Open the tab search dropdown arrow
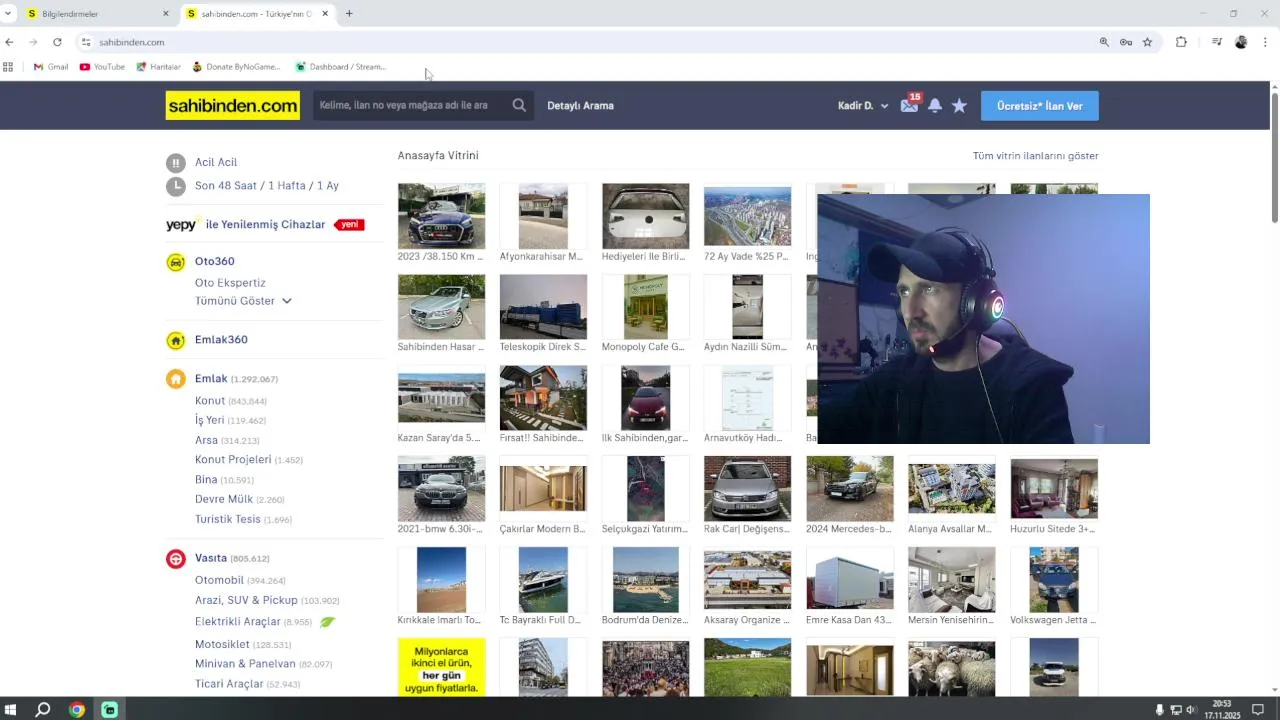The image size is (1280, 720). click(8, 14)
